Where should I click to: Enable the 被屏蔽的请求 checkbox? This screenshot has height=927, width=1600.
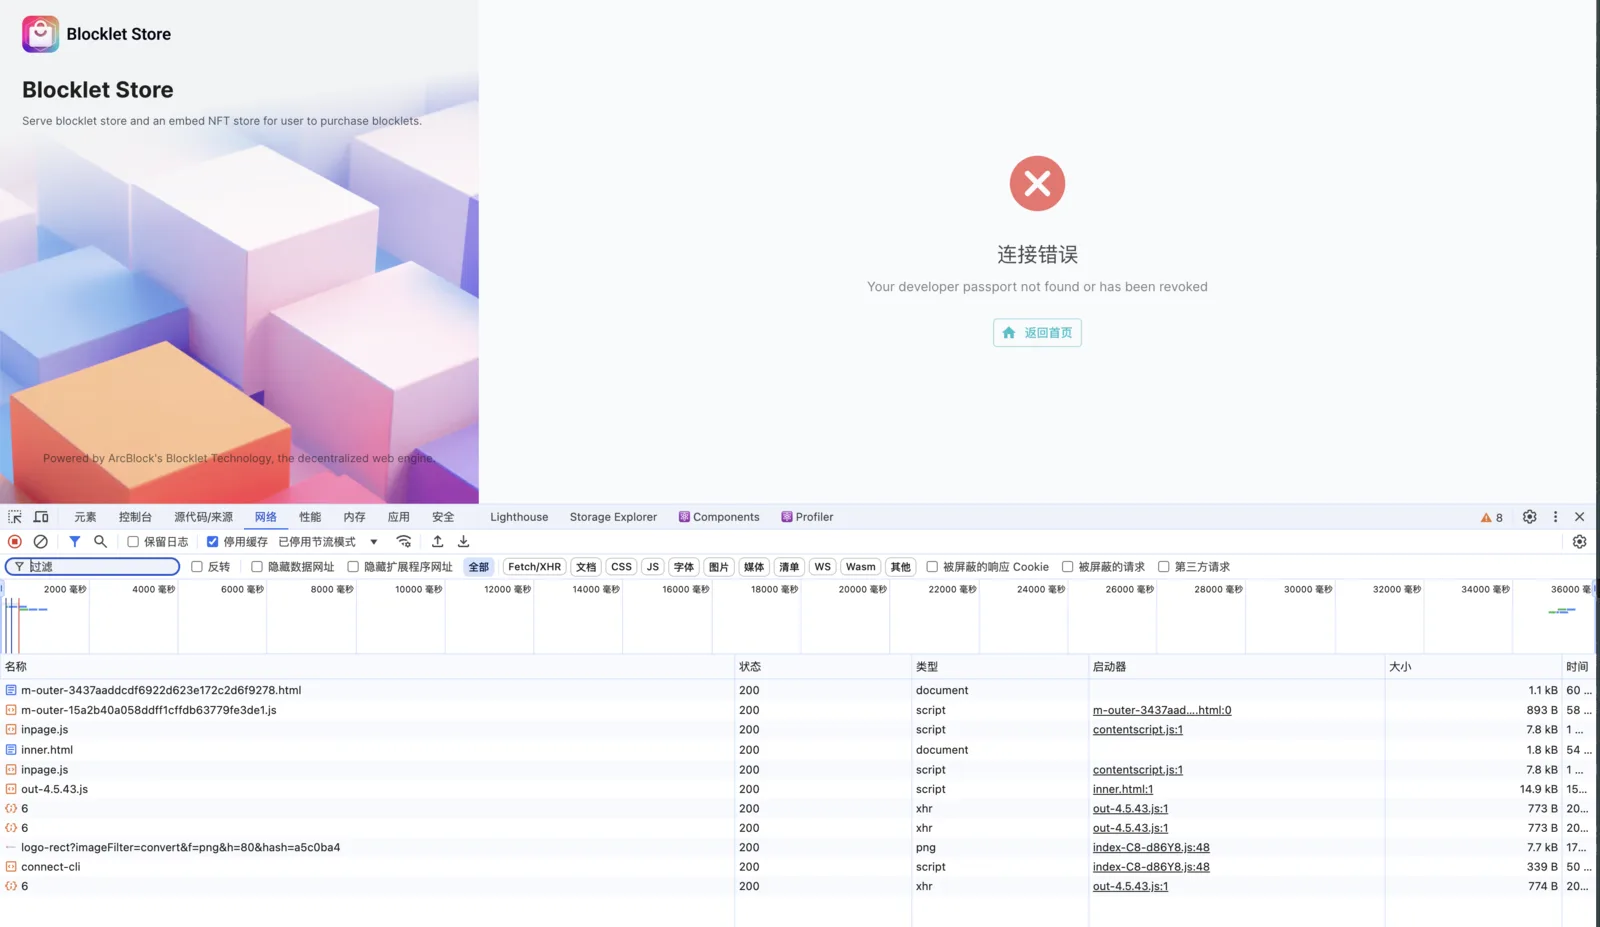tap(1067, 567)
